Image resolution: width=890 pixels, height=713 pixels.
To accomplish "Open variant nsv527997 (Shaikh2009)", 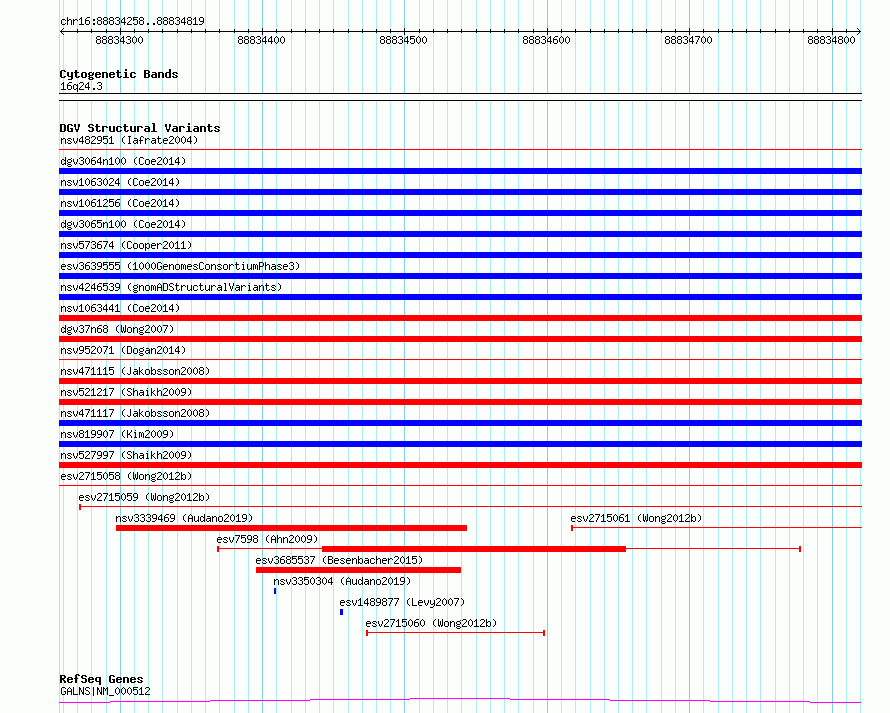I will click(126, 455).
